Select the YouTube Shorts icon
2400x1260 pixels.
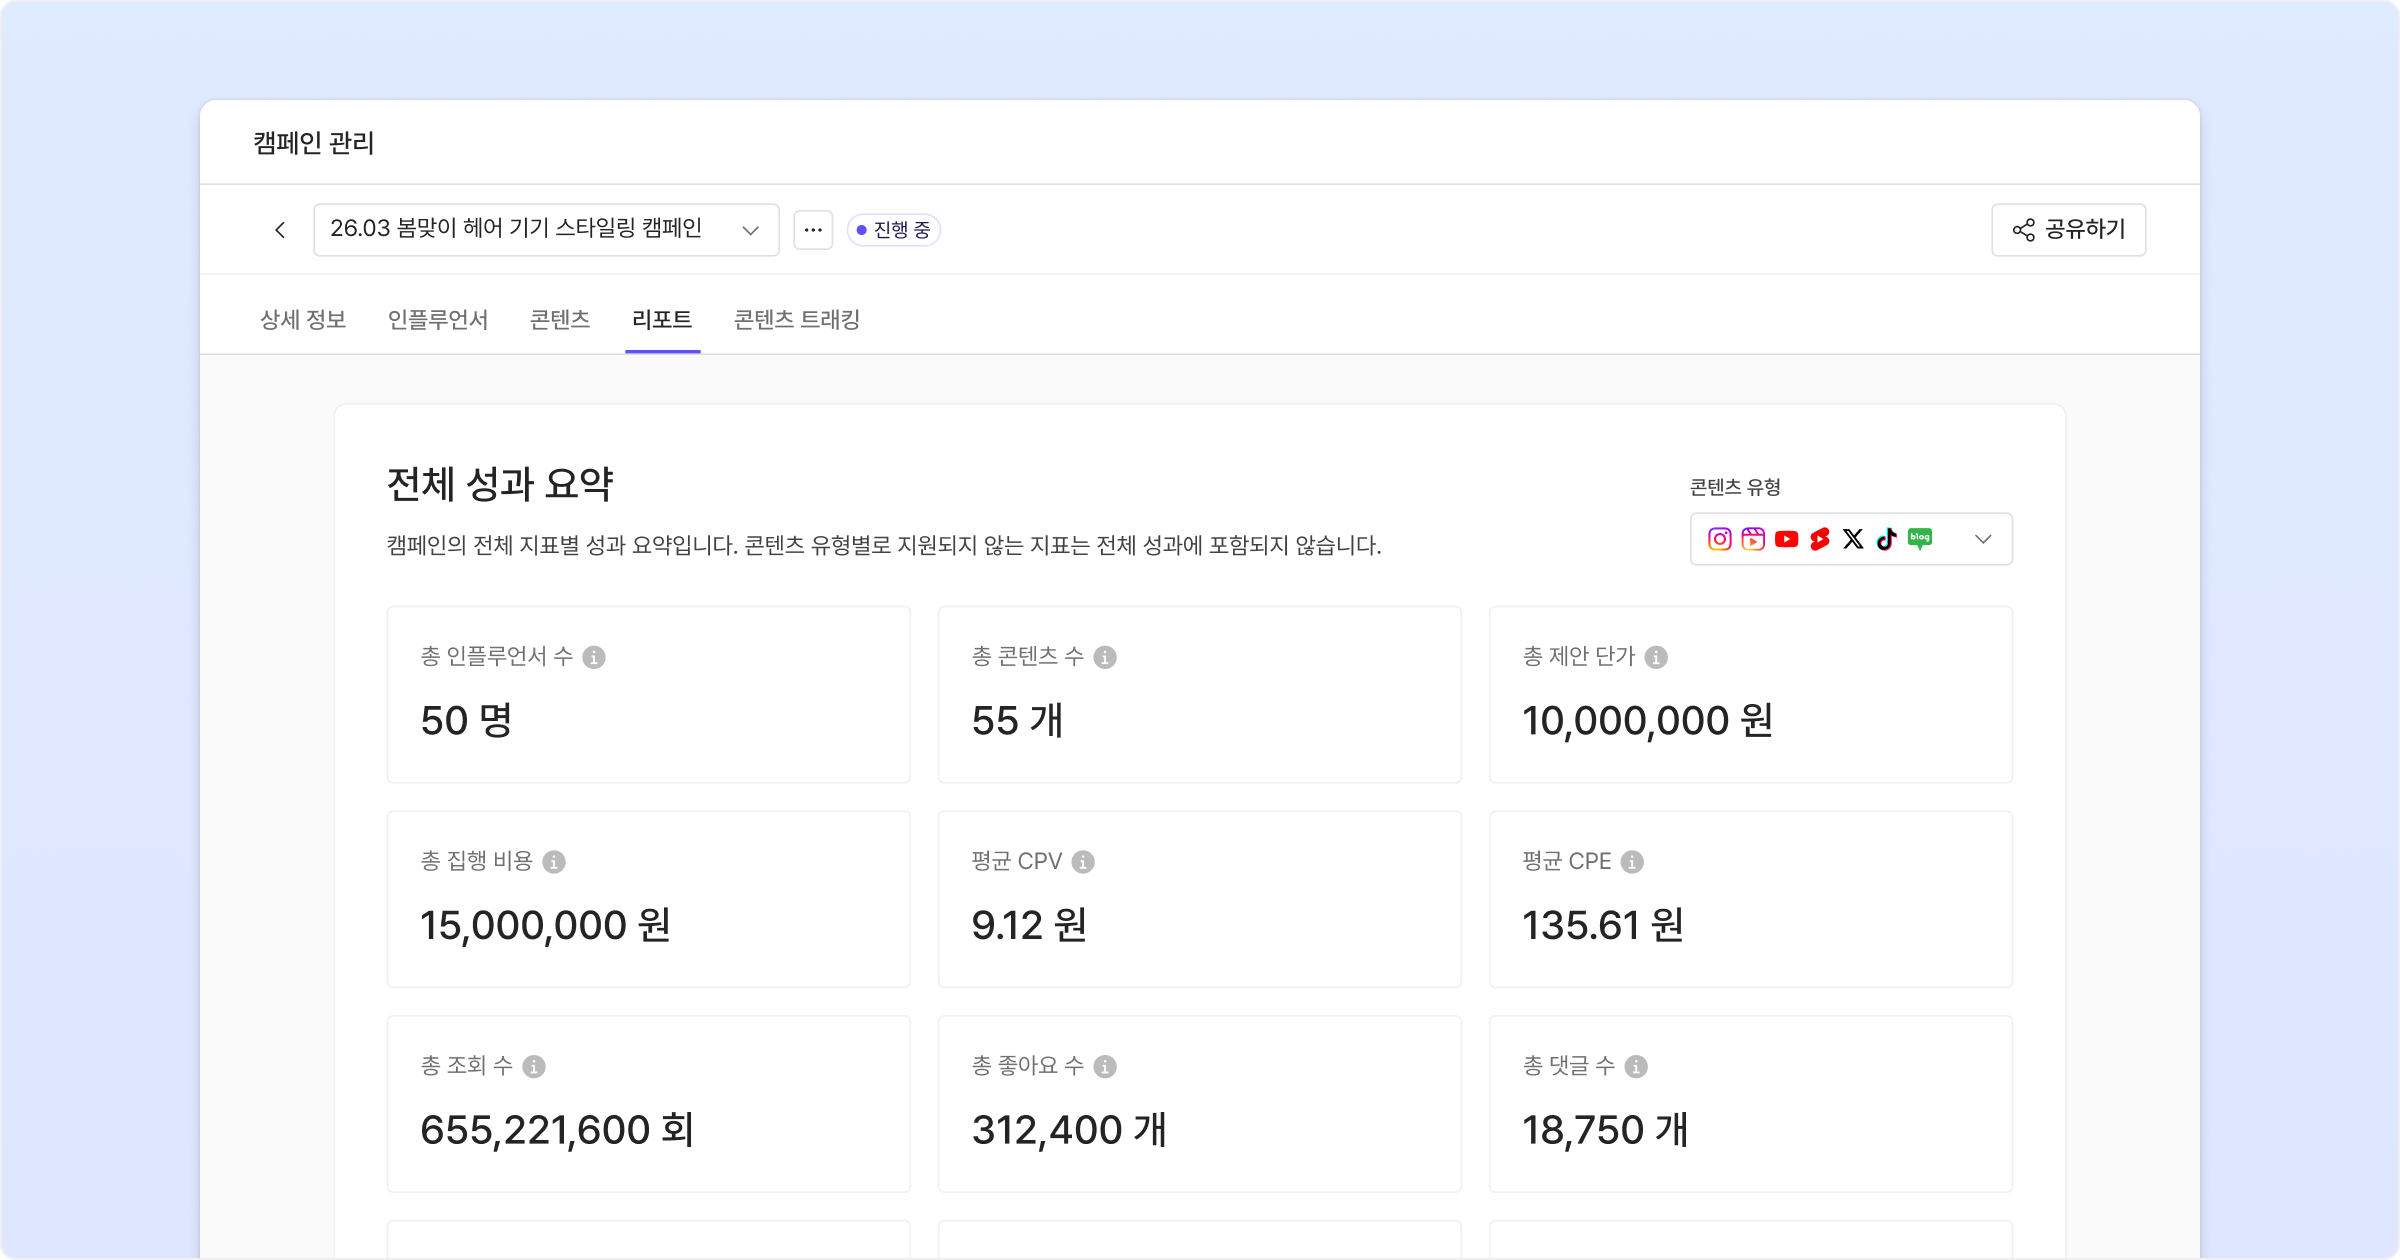(x=1820, y=539)
